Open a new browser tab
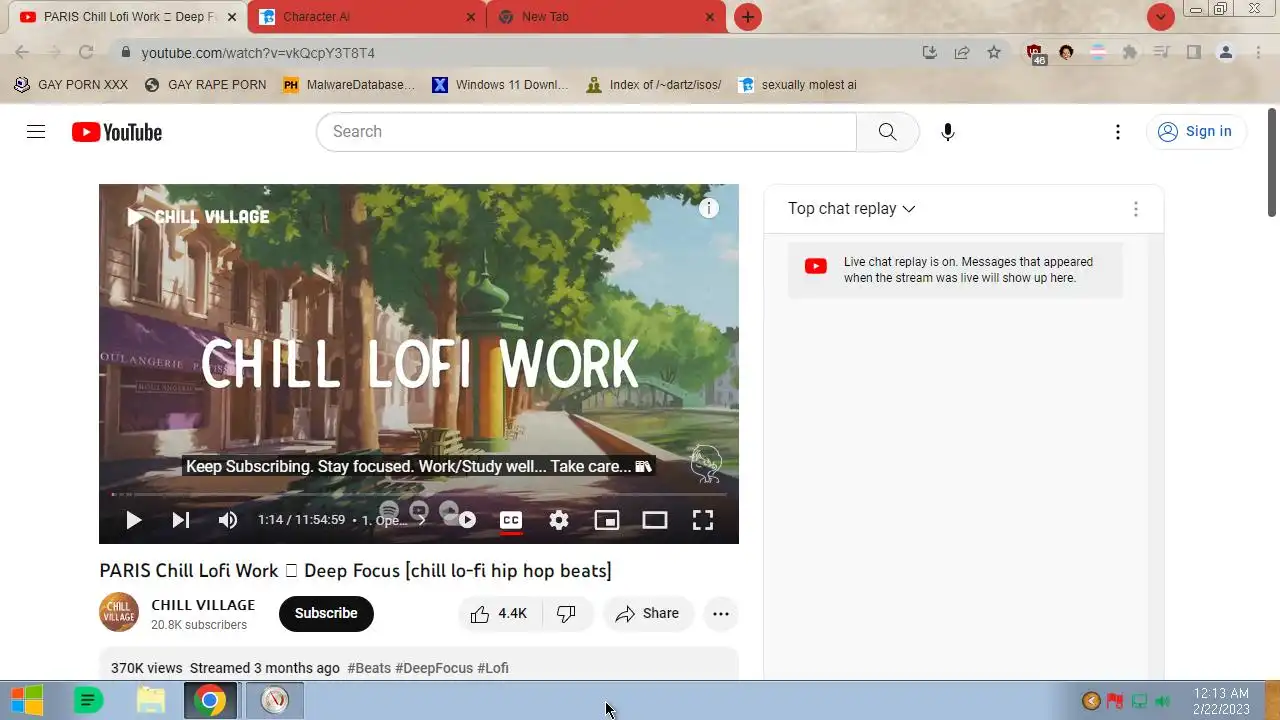Screen dimensions: 1280x720 pos(748,17)
